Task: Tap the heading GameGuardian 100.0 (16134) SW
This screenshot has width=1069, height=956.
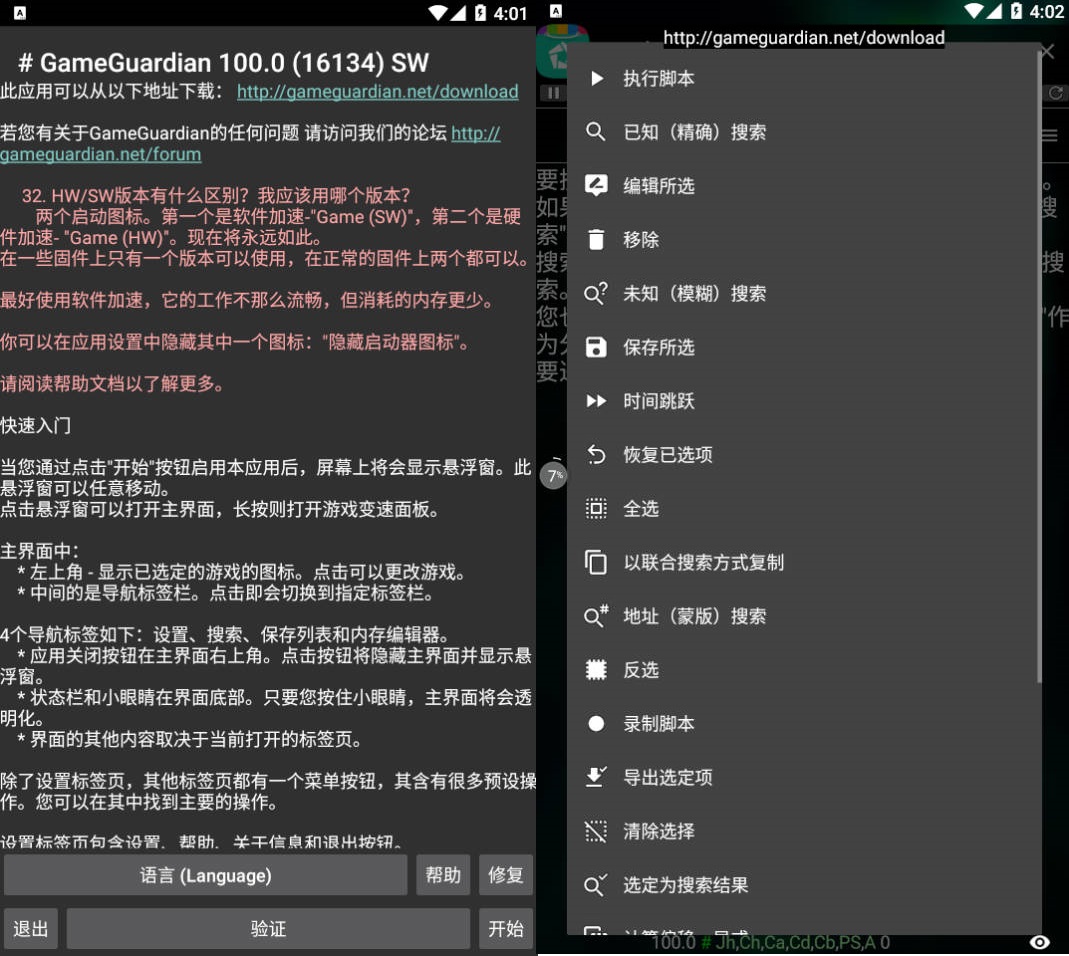Action: point(224,63)
